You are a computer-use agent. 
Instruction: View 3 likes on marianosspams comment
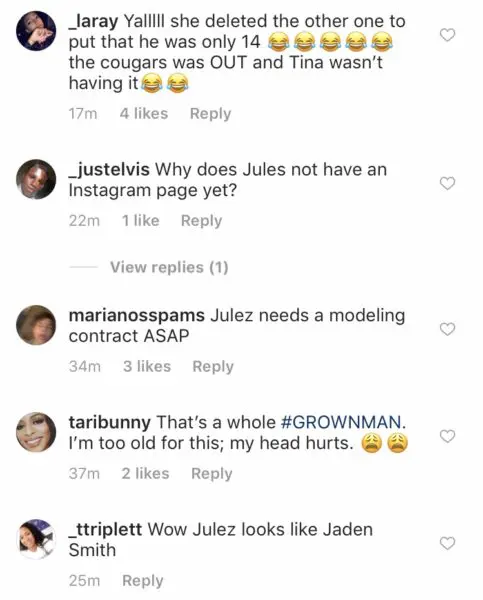pyautogui.click(x=147, y=366)
